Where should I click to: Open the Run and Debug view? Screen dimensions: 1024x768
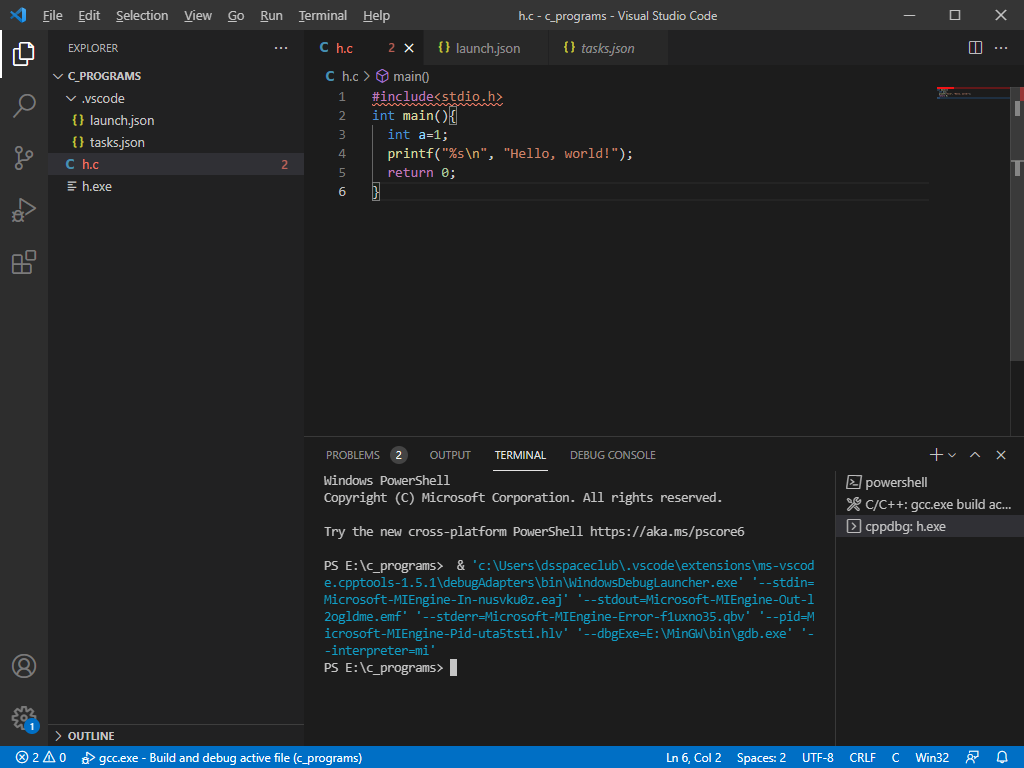click(24, 210)
